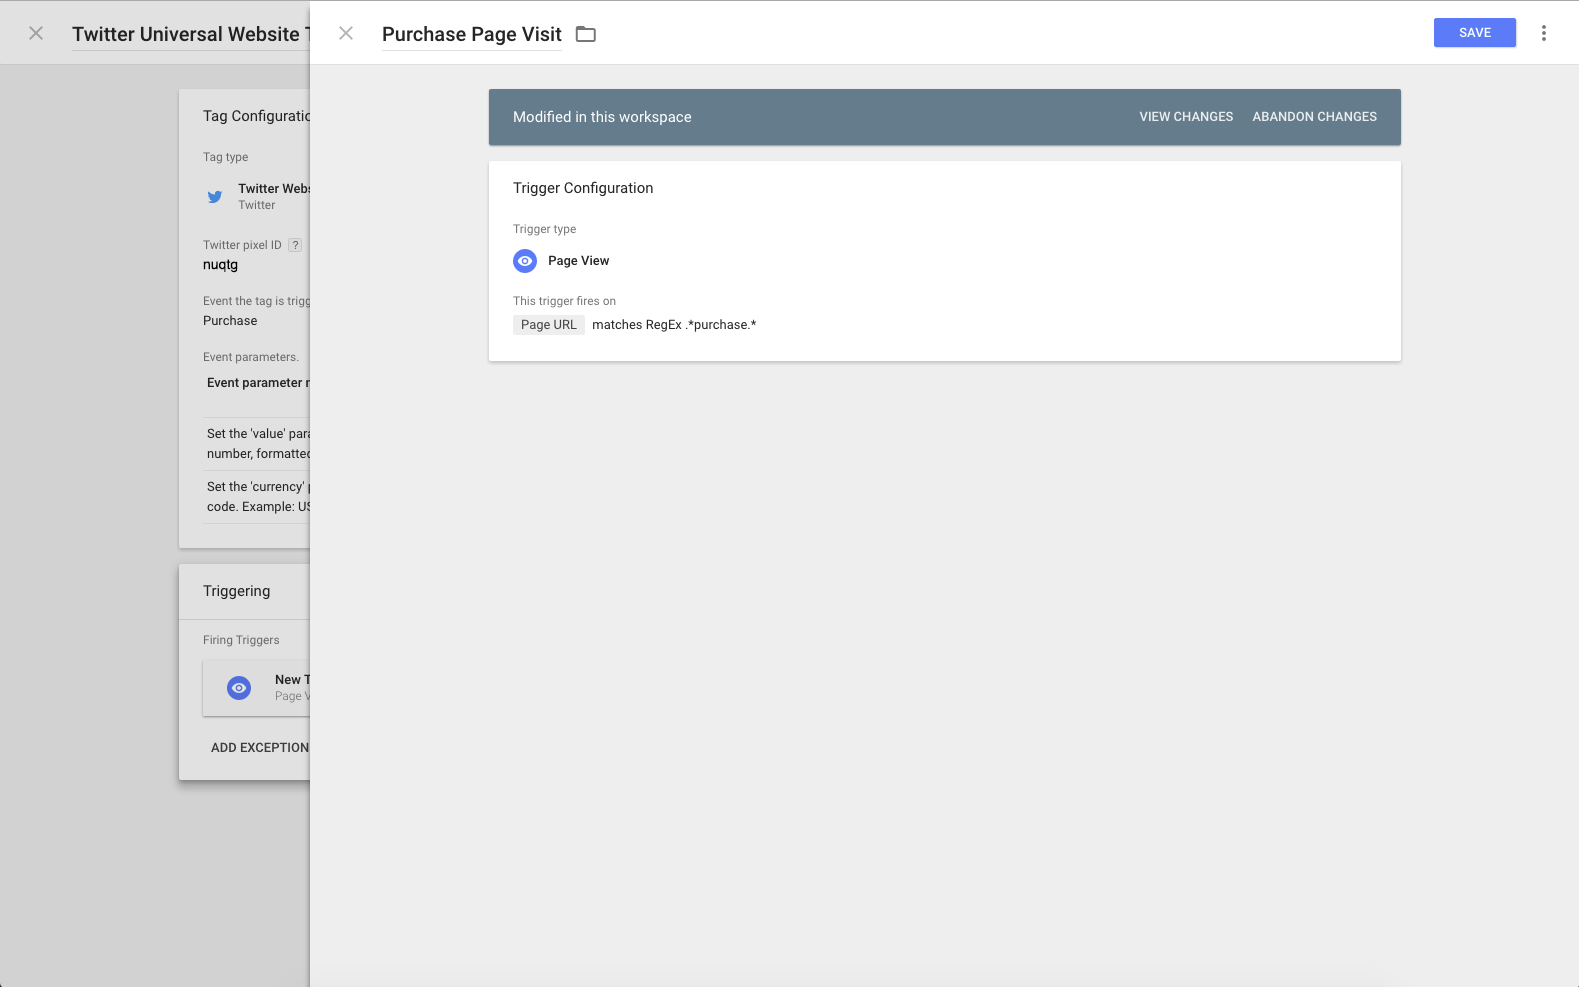Abandon changes in this workspace
The width and height of the screenshot is (1579, 987).
point(1315,117)
